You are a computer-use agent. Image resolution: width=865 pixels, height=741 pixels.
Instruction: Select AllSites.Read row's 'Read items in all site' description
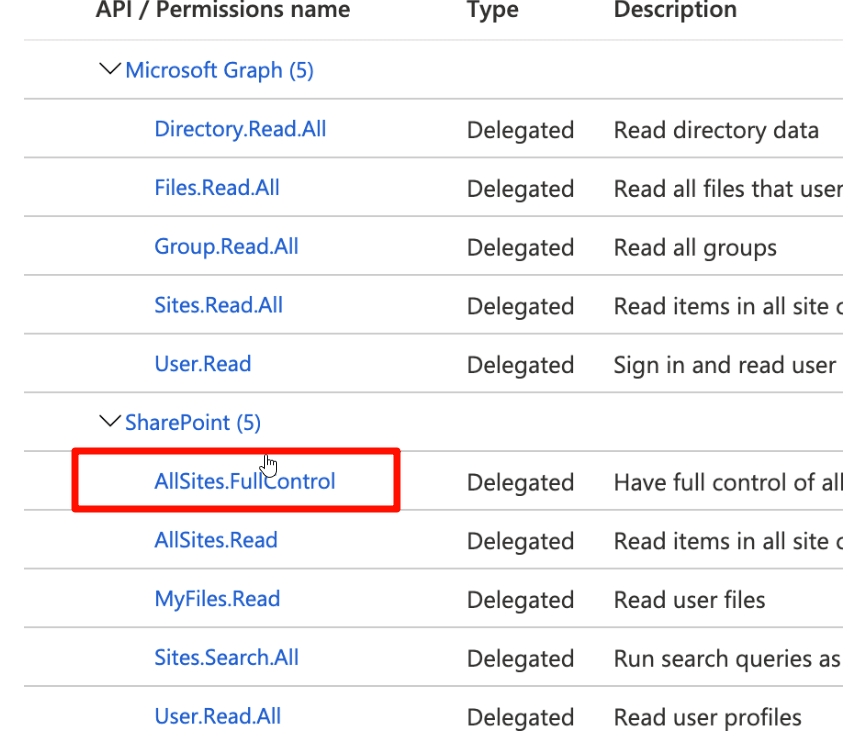pos(728,542)
